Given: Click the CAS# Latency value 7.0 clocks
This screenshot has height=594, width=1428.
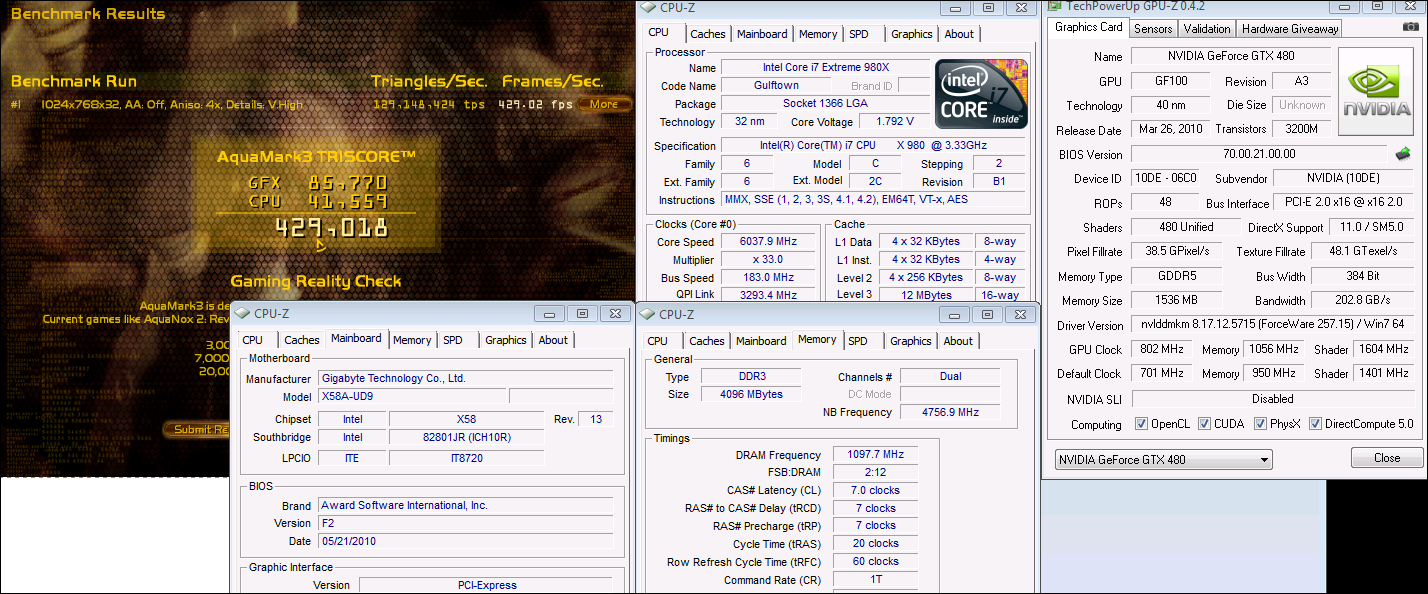Looking at the screenshot, I should click(x=875, y=490).
